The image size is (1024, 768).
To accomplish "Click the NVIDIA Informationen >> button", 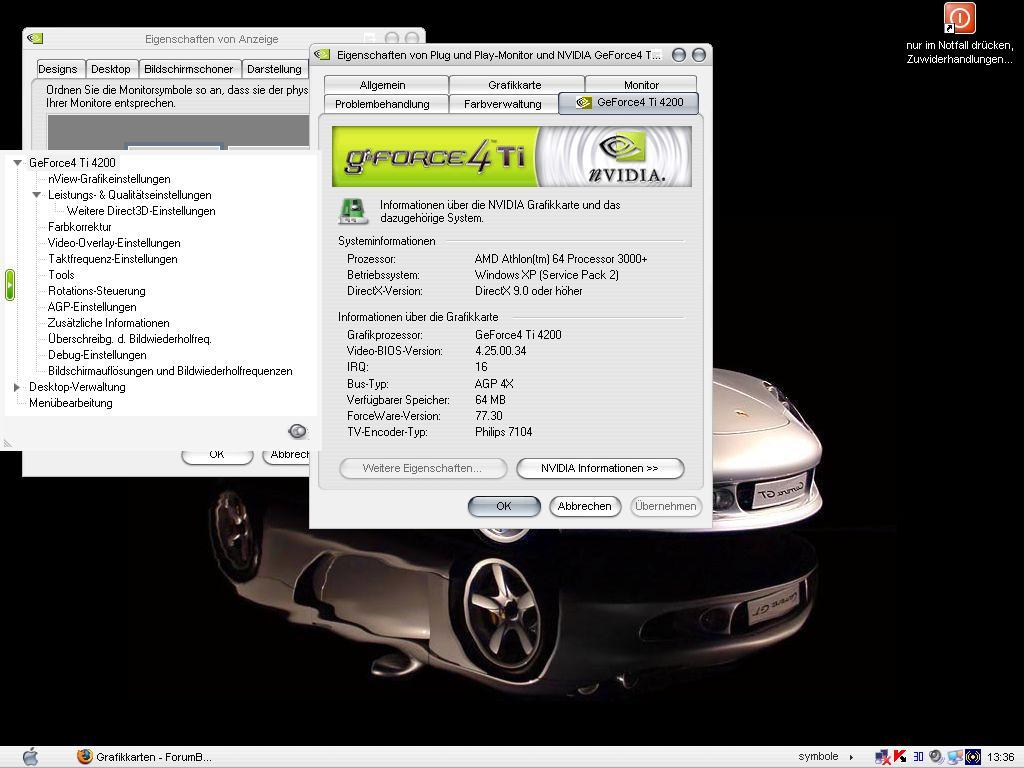I will pyautogui.click(x=600, y=468).
